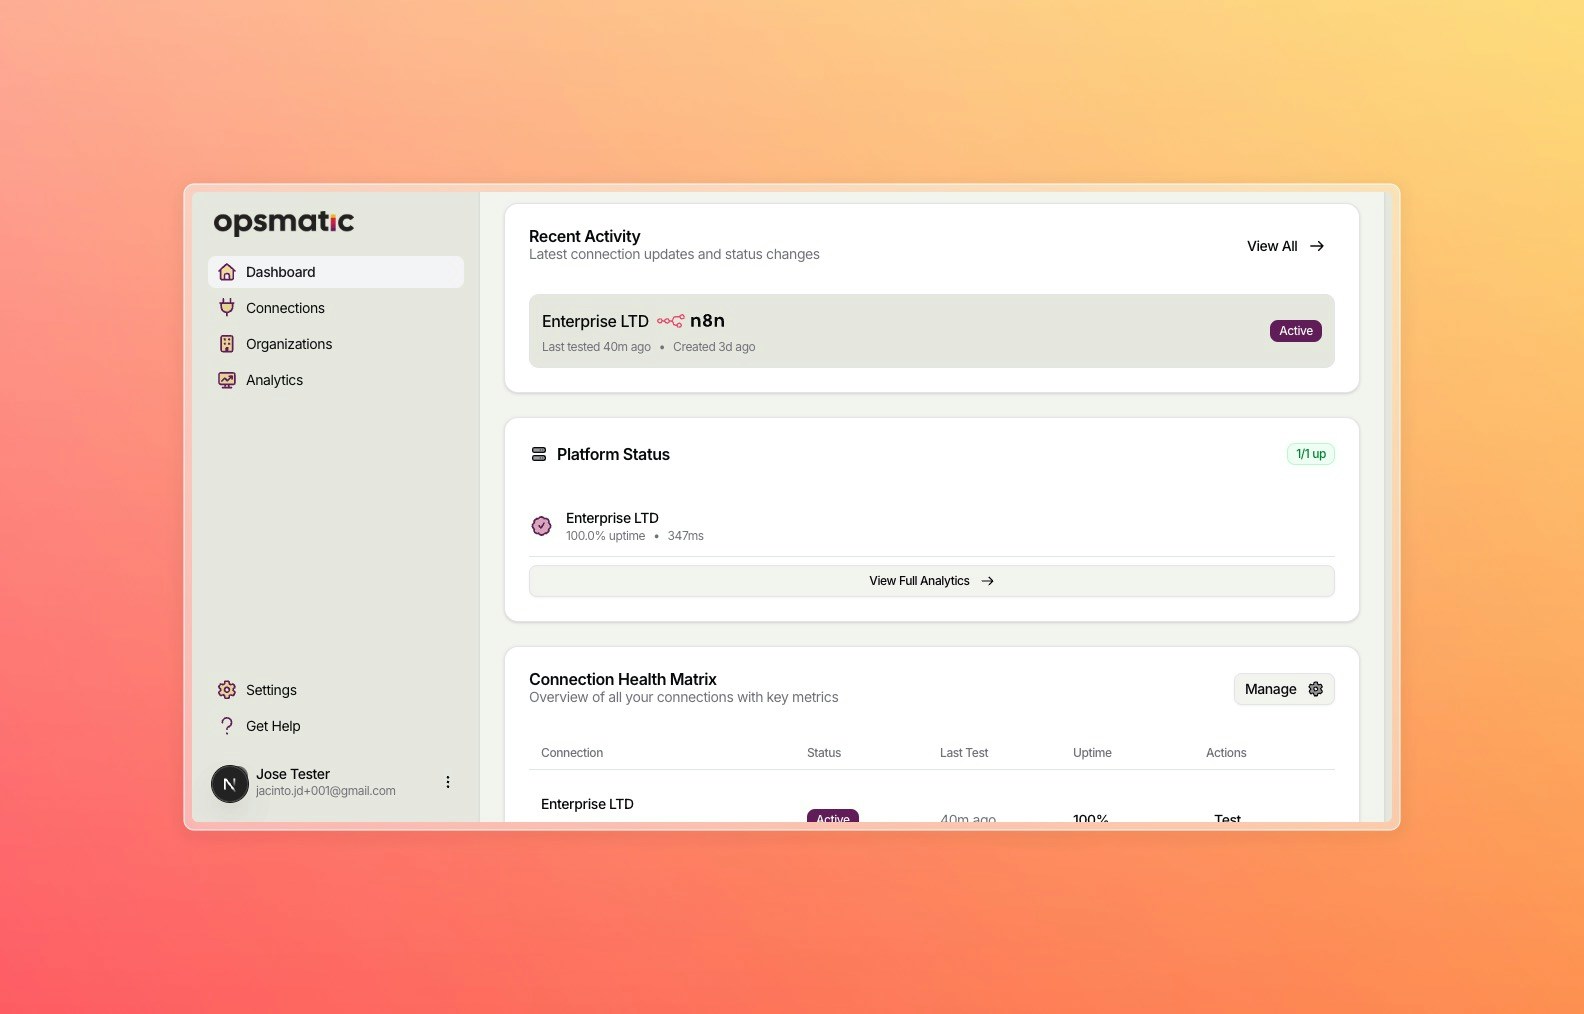Click the Get Help question mark icon

[x=227, y=726]
